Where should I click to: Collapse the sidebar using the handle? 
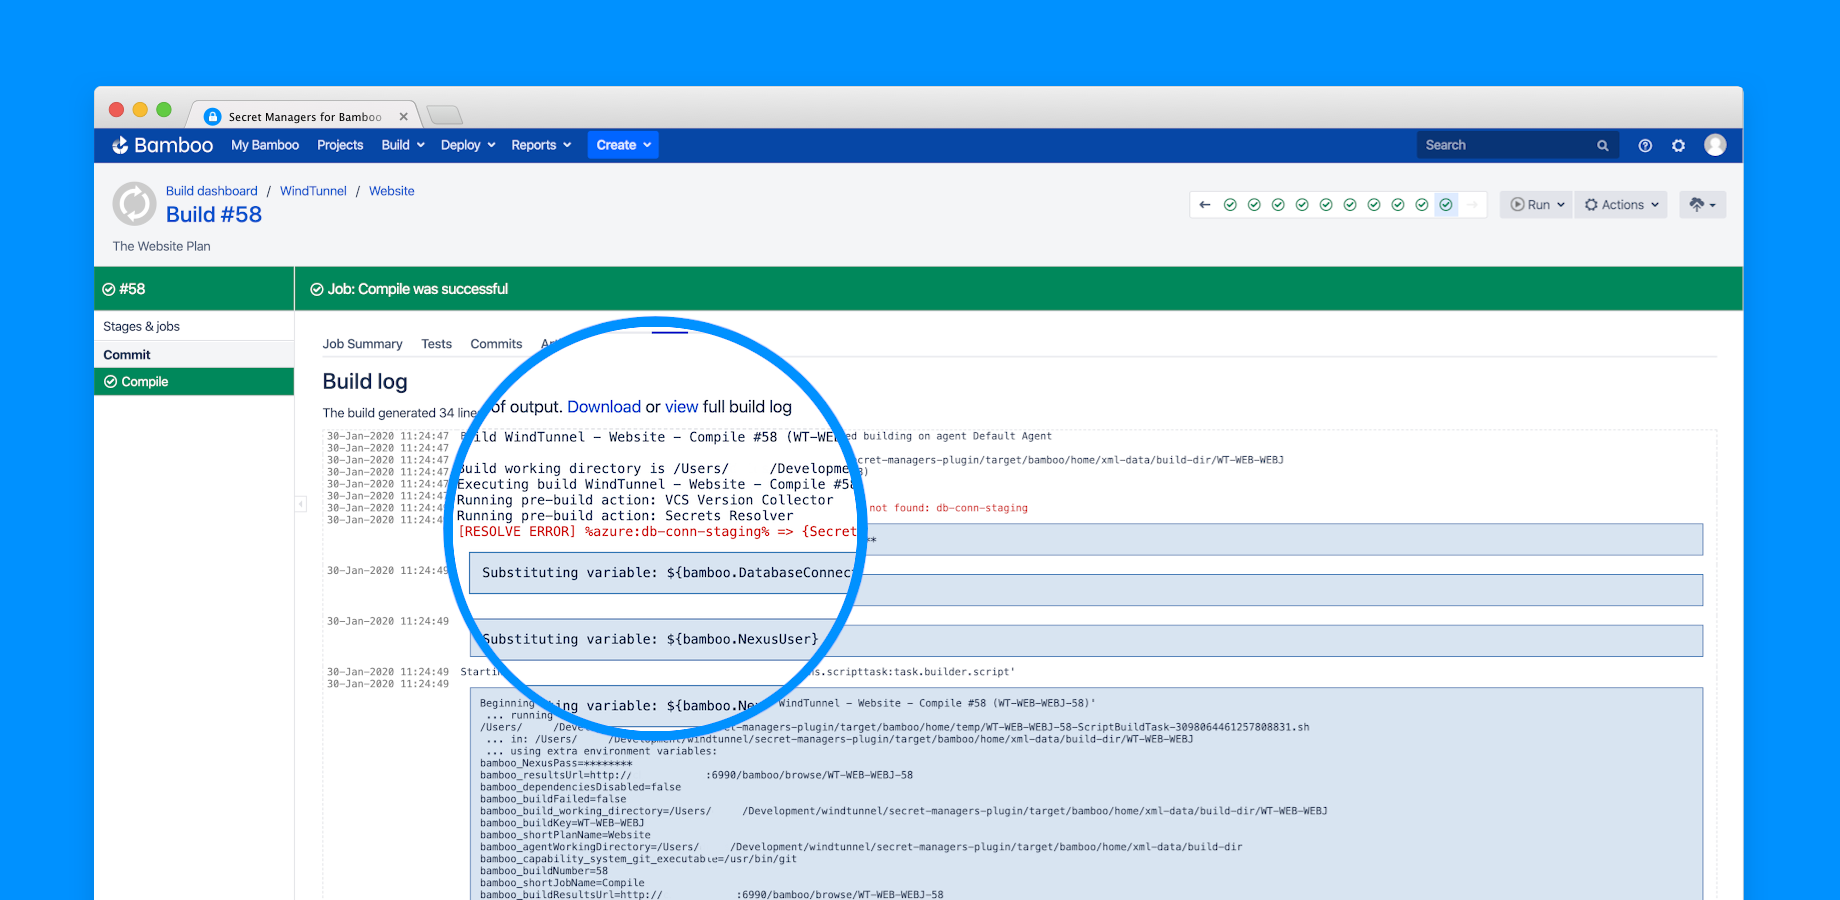click(300, 504)
